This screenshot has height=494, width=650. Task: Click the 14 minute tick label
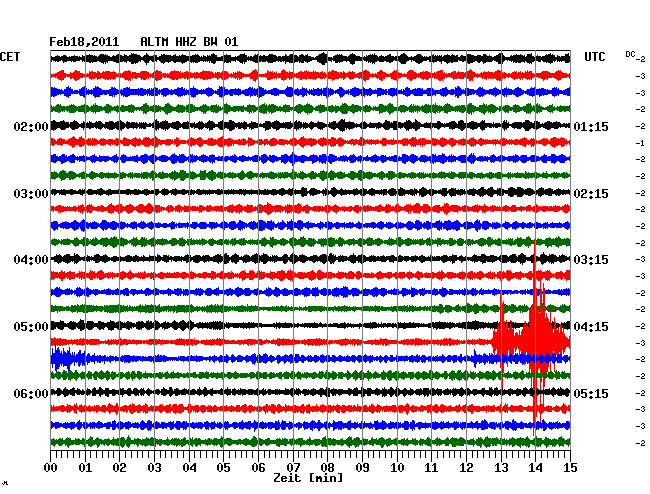tap(536, 467)
